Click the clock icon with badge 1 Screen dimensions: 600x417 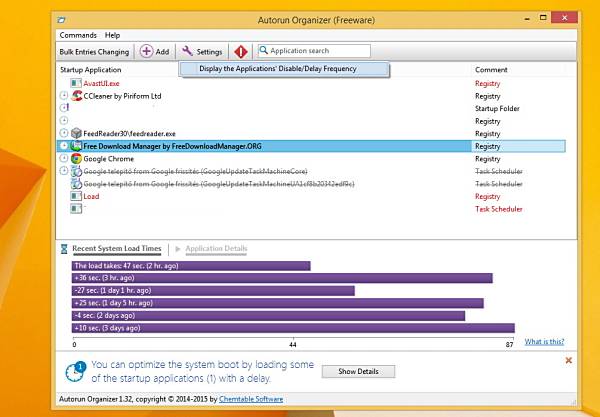tap(75, 371)
